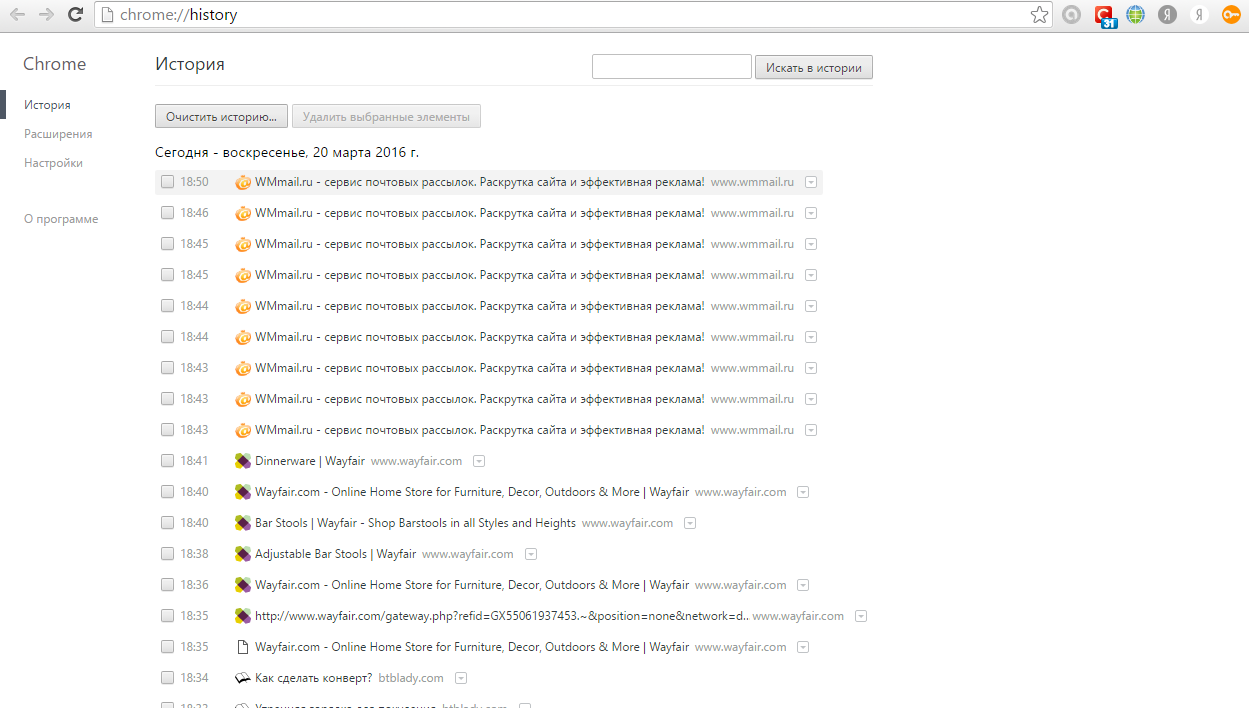Viewport: 1249px width, 708px height.
Task: Expand the menu arrow of the 18:40 Wayfair.com Online Home Store entry
Action: [x=803, y=492]
